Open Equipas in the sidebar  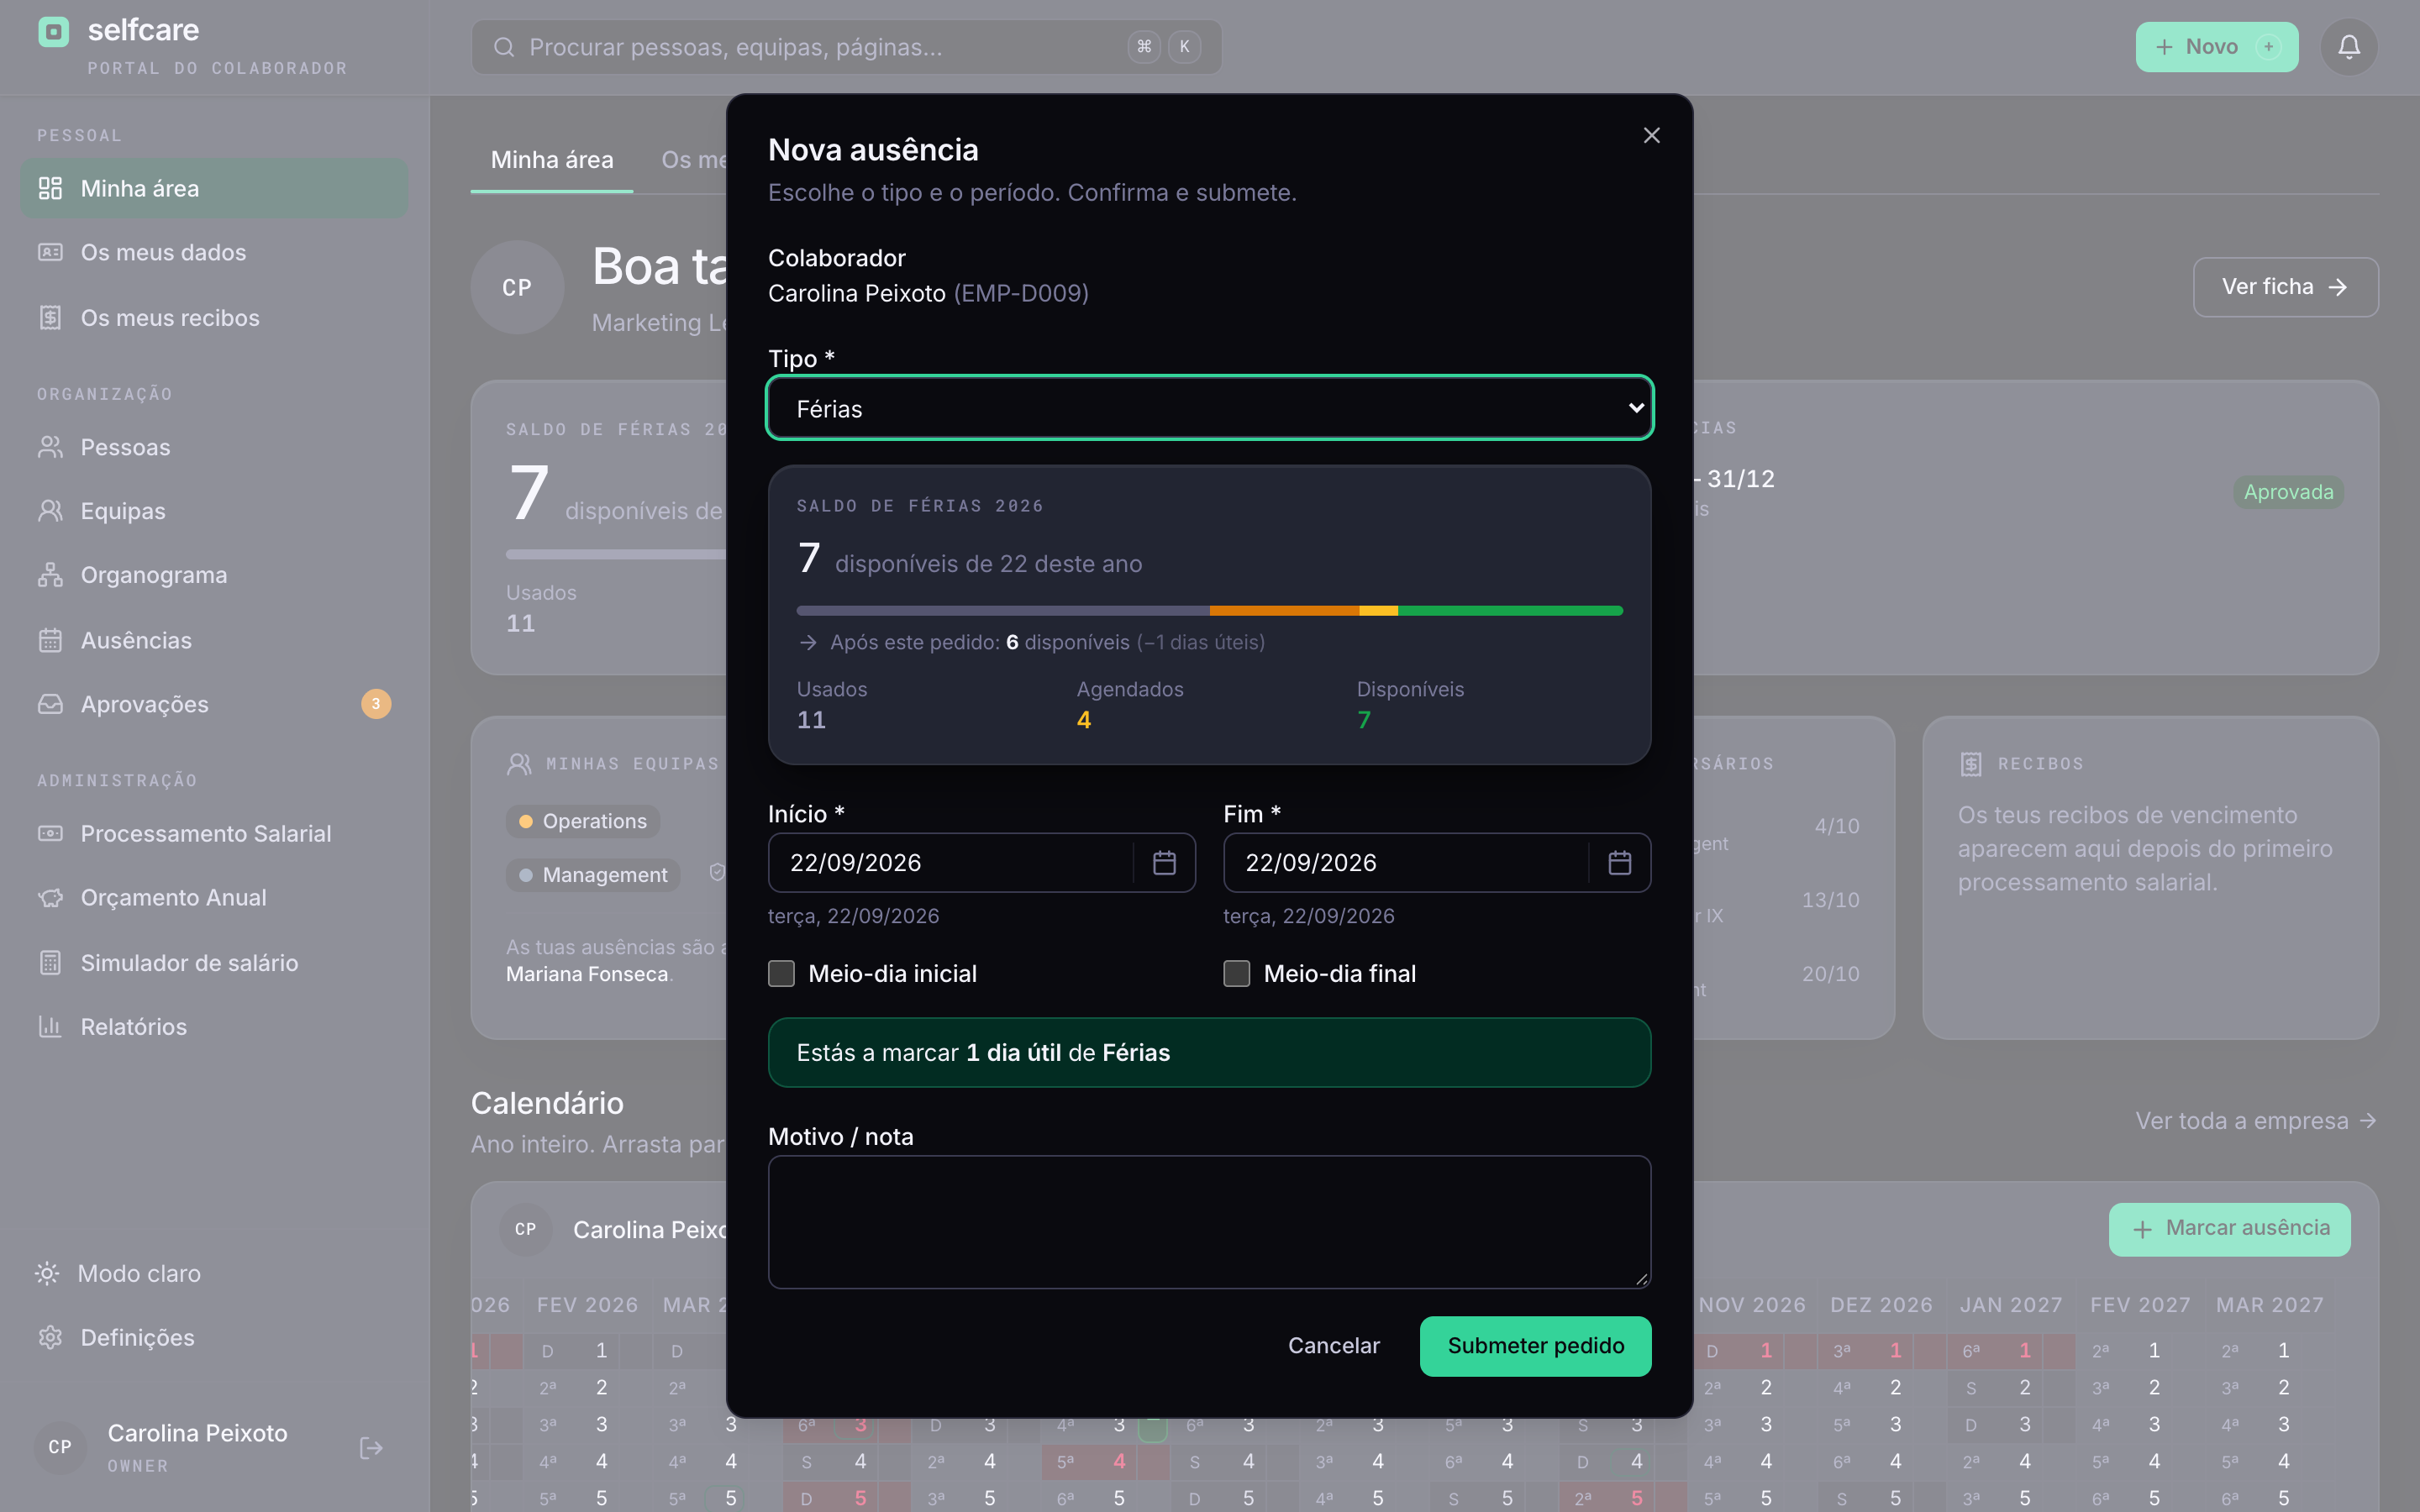[214, 511]
